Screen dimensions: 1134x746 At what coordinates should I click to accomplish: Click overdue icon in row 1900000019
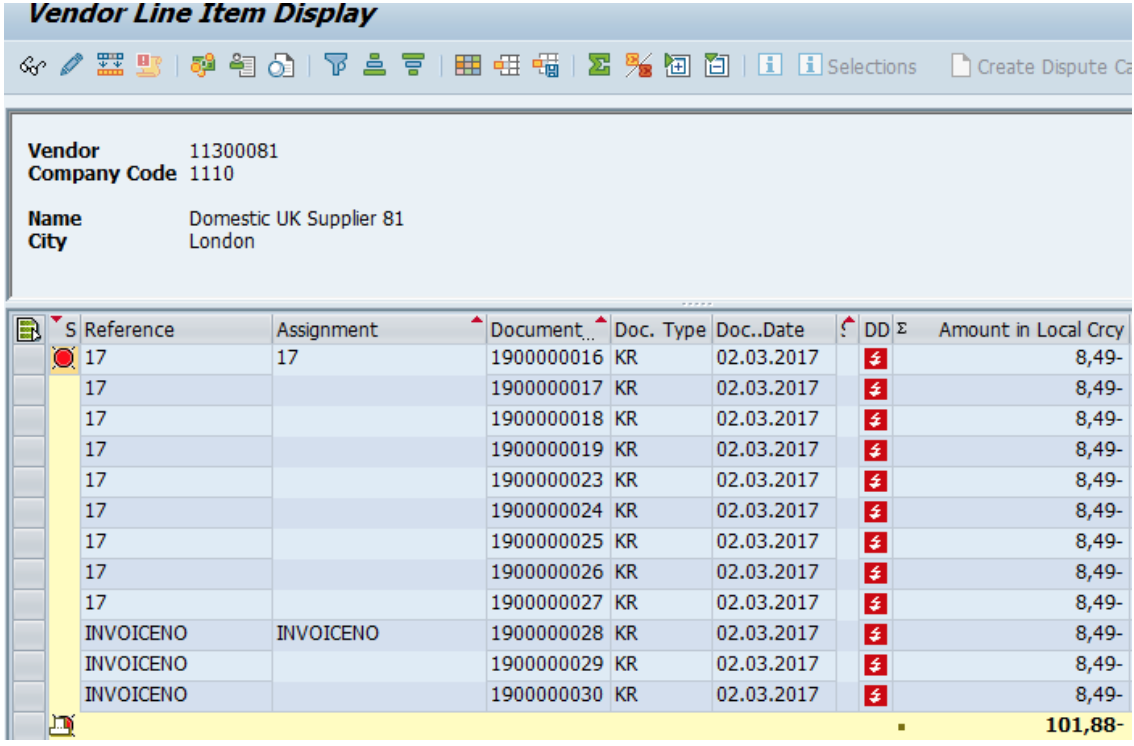pos(875,450)
